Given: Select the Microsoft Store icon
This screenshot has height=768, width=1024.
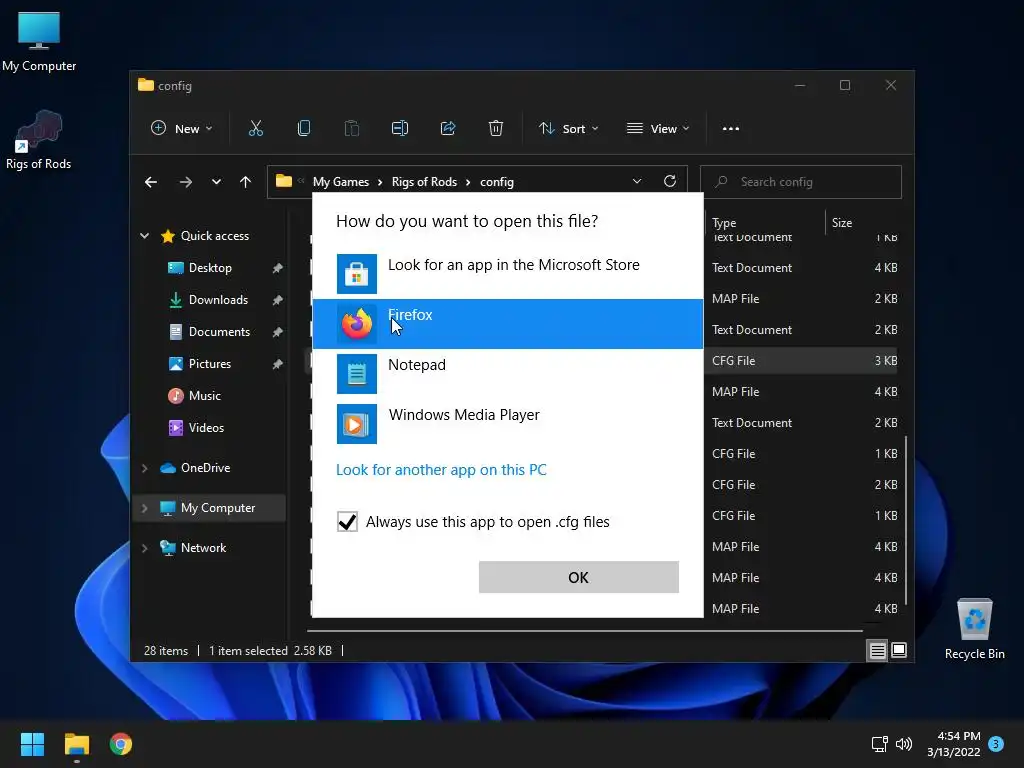Looking at the screenshot, I should coord(357,274).
